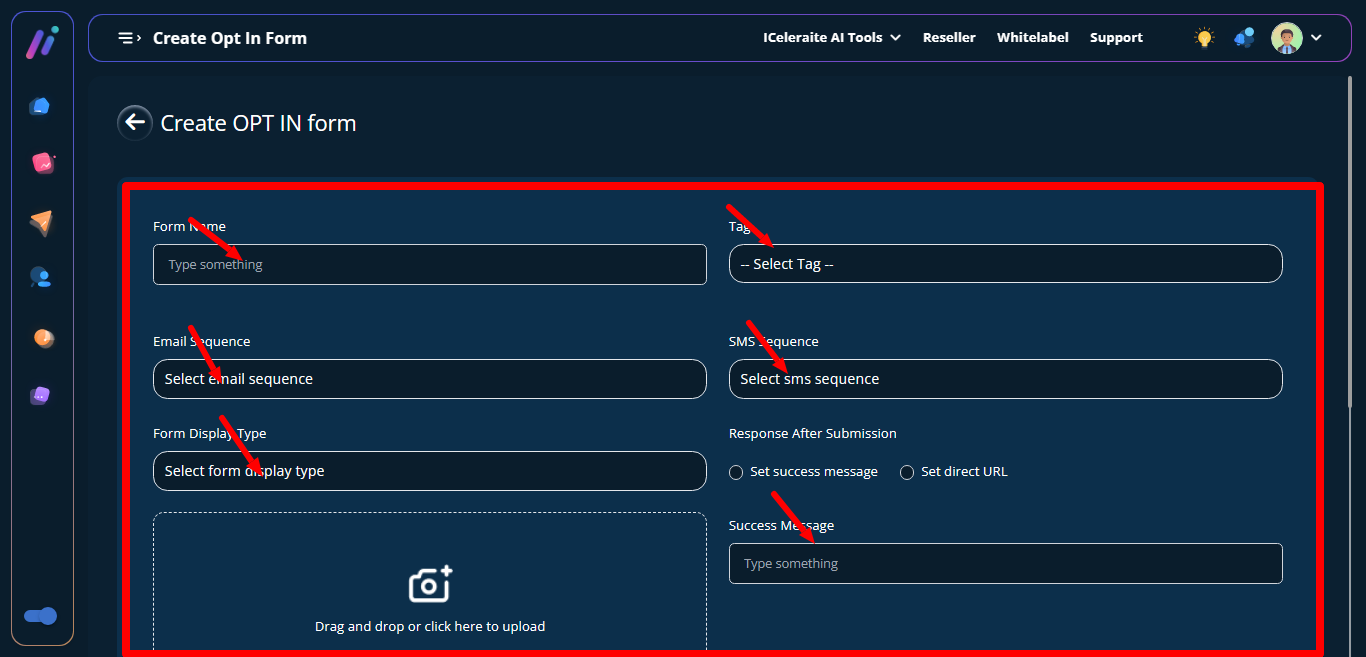Expand the Select email sequence dropdown

coord(429,379)
